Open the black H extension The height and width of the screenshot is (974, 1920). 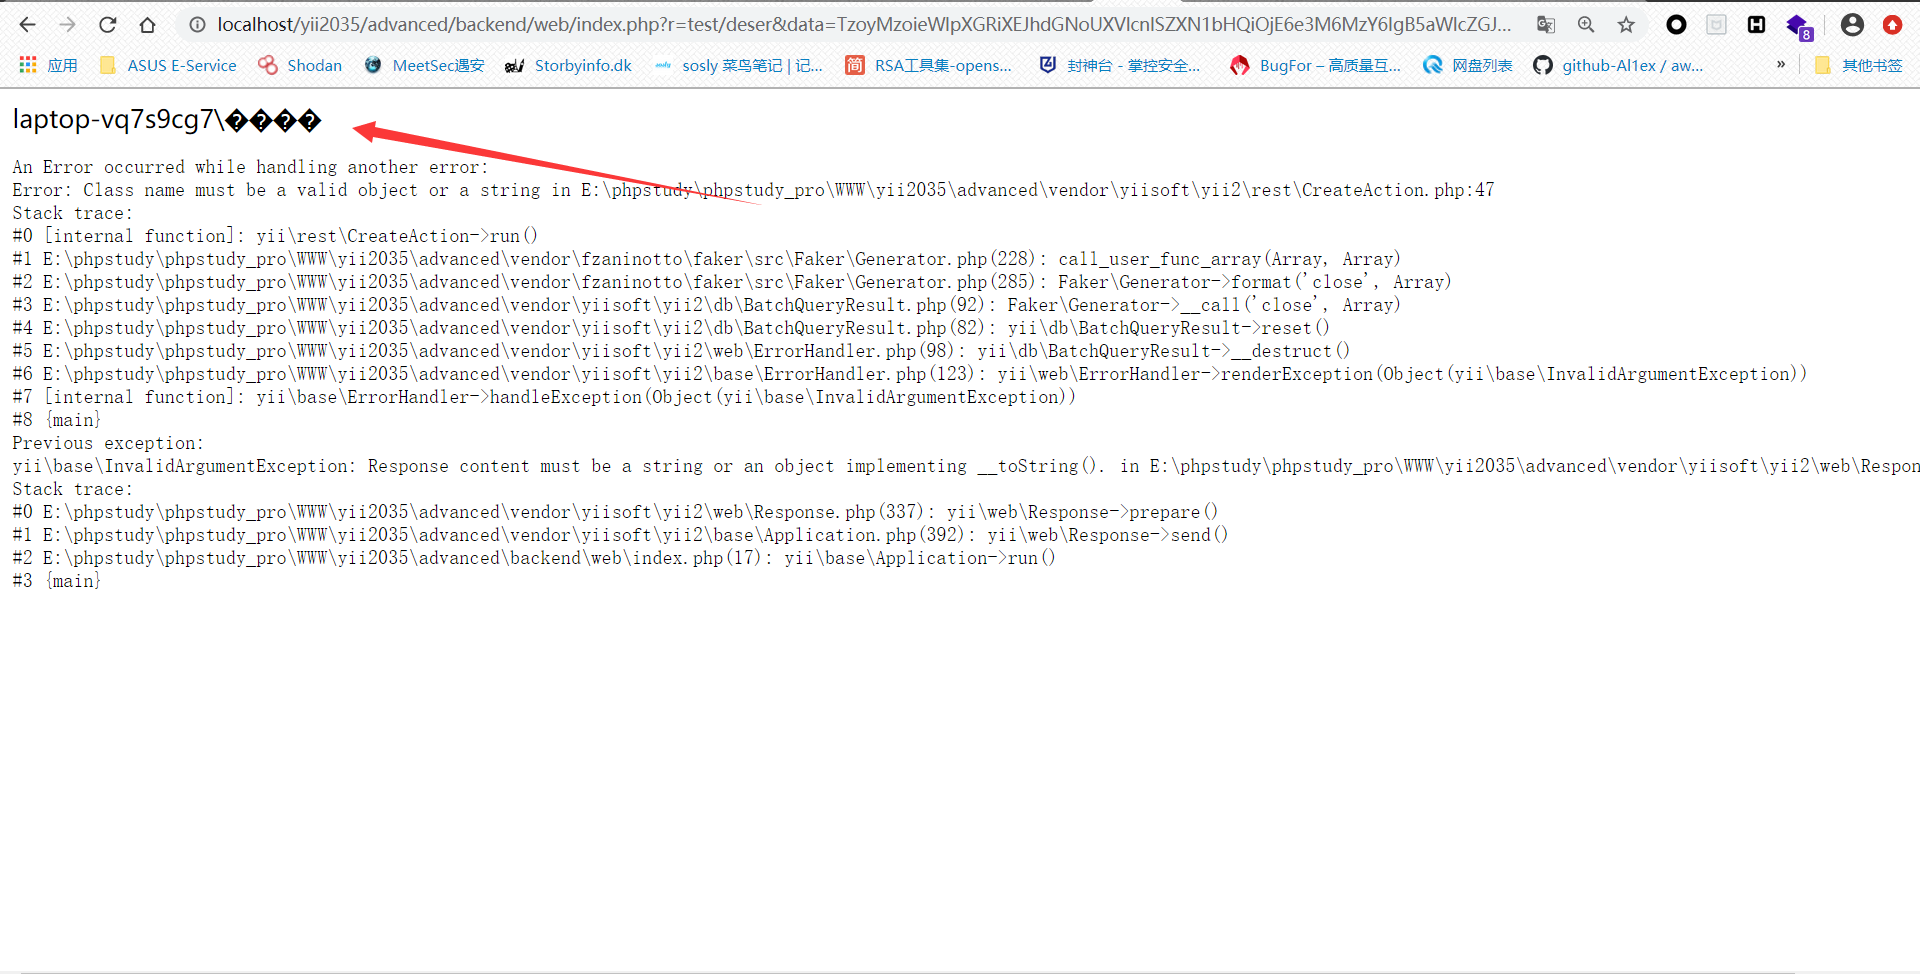click(1757, 25)
